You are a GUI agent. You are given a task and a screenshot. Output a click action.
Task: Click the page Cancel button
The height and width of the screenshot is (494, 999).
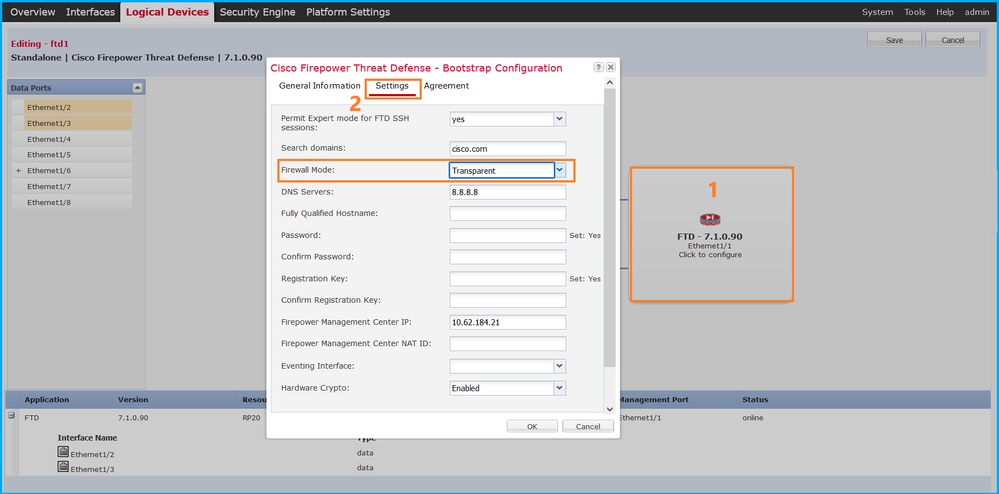click(x=952, y=40)
